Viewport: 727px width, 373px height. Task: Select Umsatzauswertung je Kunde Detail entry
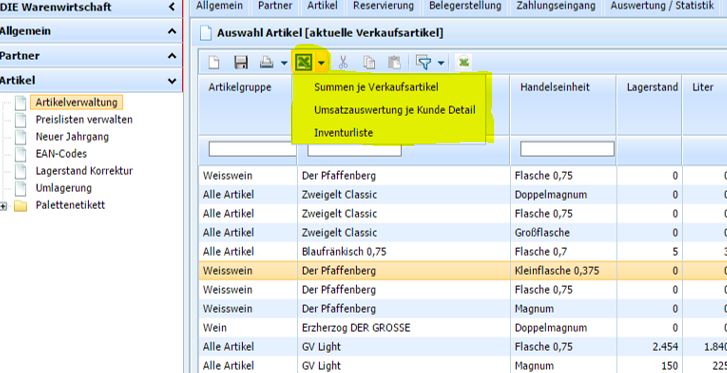pos(395,110)
